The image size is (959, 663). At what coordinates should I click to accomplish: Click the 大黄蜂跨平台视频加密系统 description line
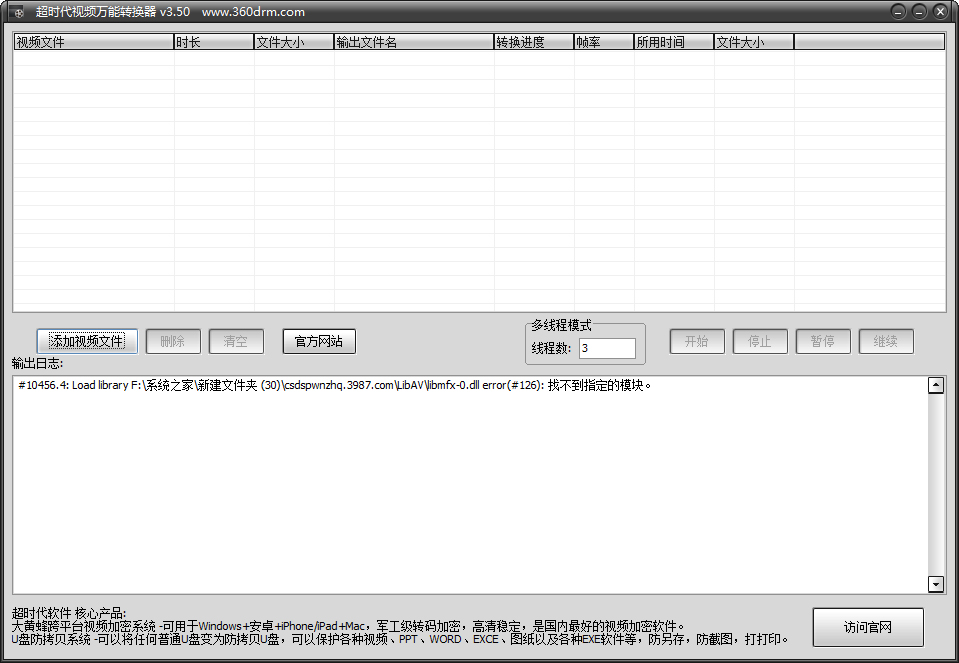pos(348,626)
